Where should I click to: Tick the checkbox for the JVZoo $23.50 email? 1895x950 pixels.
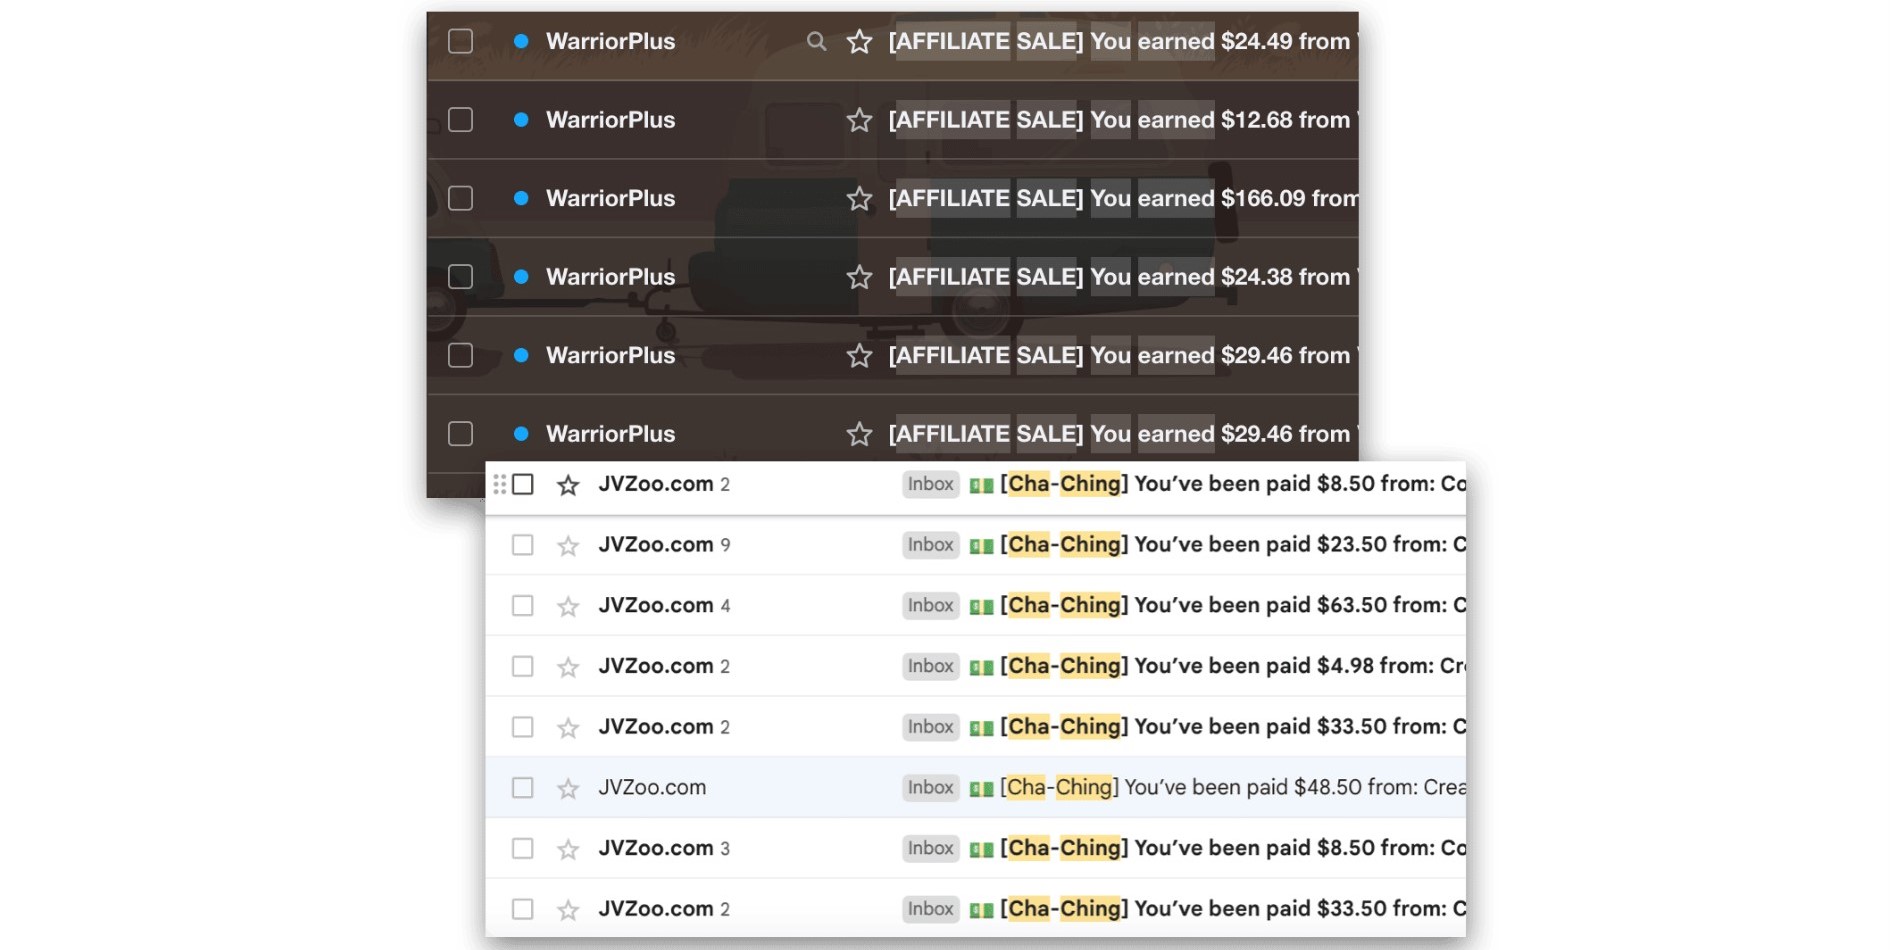coord(523,545)
